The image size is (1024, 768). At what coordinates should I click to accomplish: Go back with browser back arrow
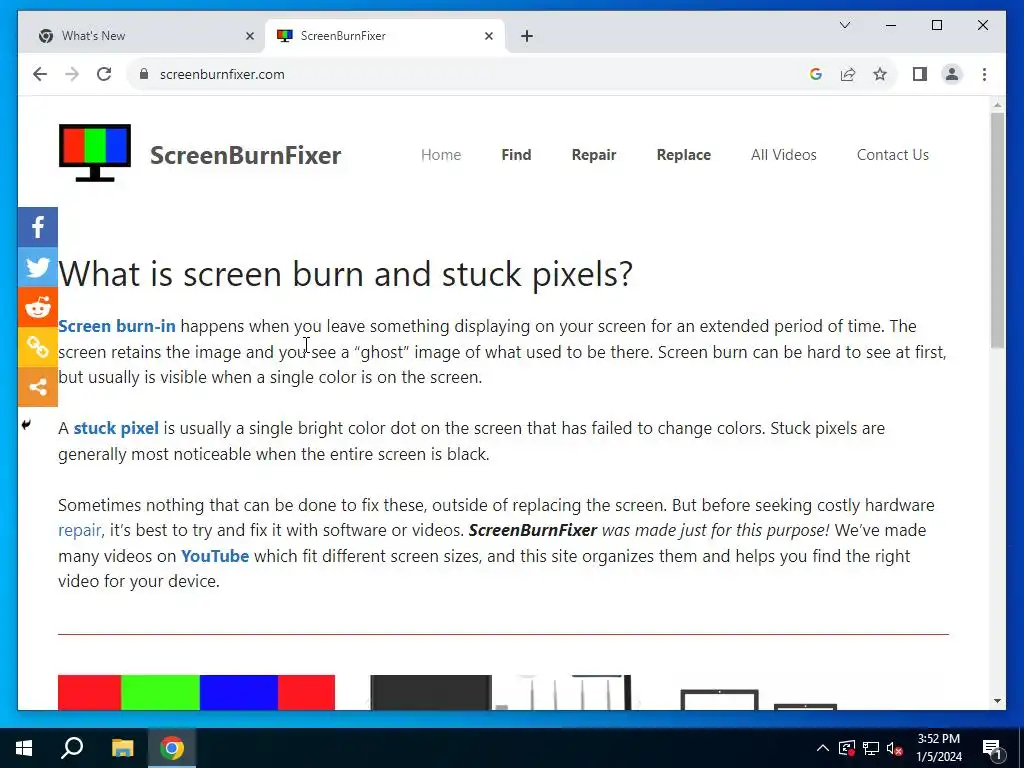[x=40, y=74]
